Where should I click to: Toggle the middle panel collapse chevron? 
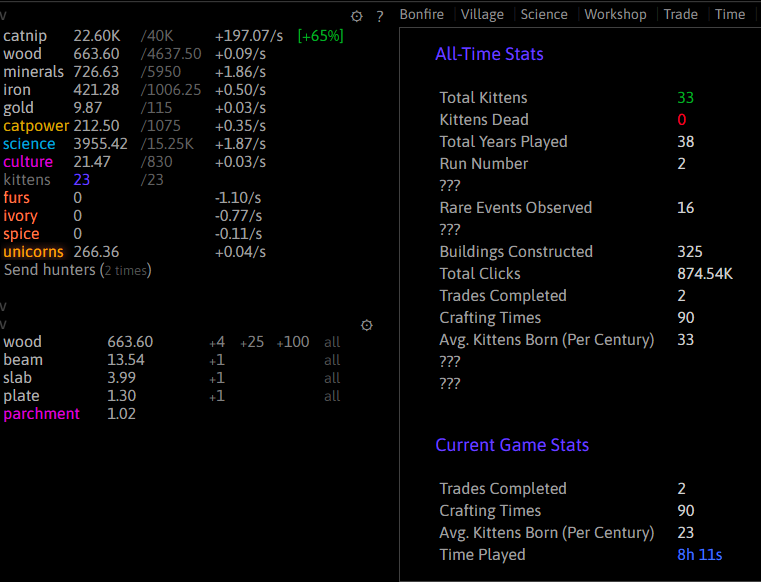pyautogui.click(x=3, y=306)
